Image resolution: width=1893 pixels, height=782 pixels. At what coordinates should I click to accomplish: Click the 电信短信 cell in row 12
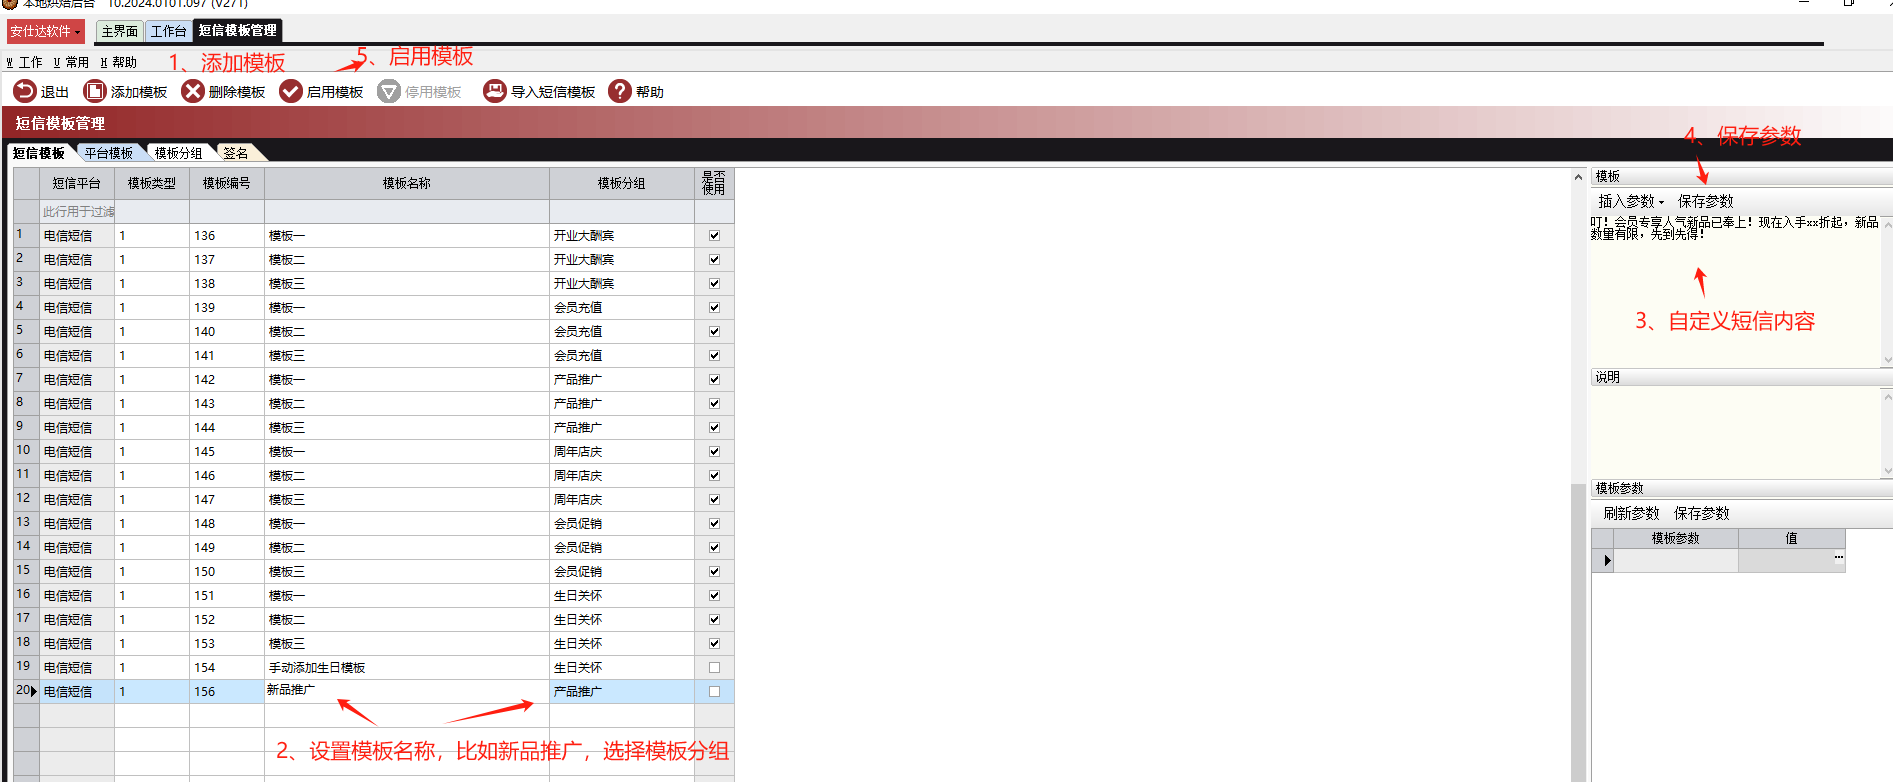click(x=77, y=499)
